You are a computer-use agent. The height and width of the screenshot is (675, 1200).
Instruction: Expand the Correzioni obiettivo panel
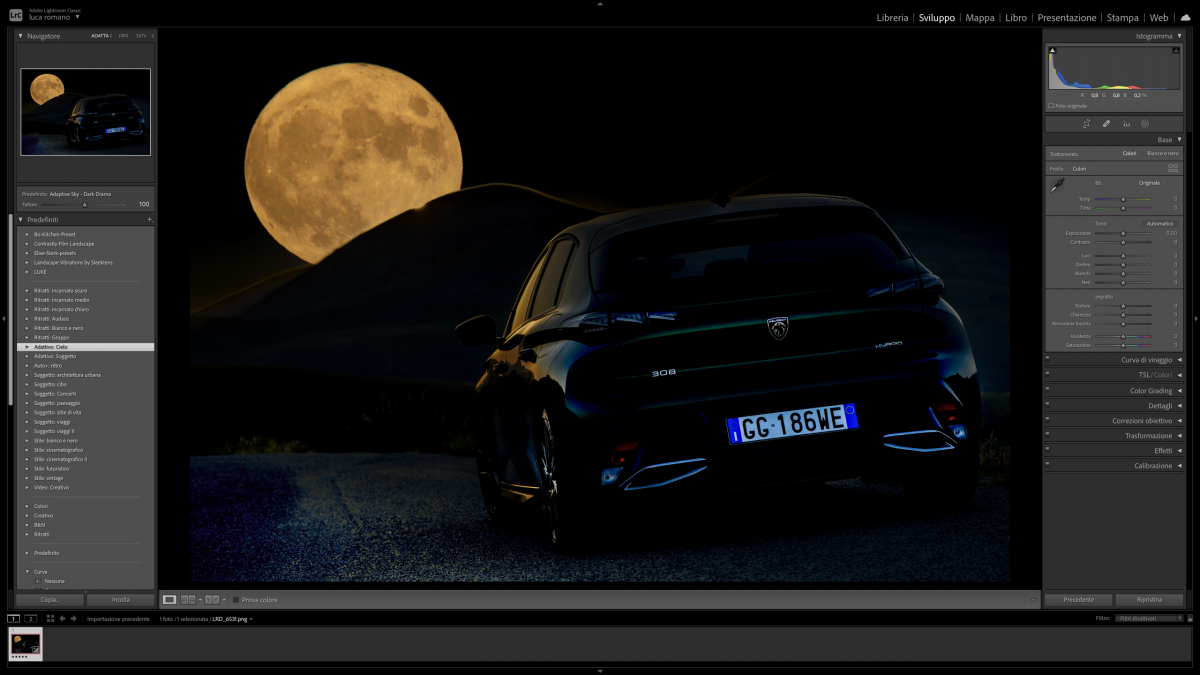1179,421
